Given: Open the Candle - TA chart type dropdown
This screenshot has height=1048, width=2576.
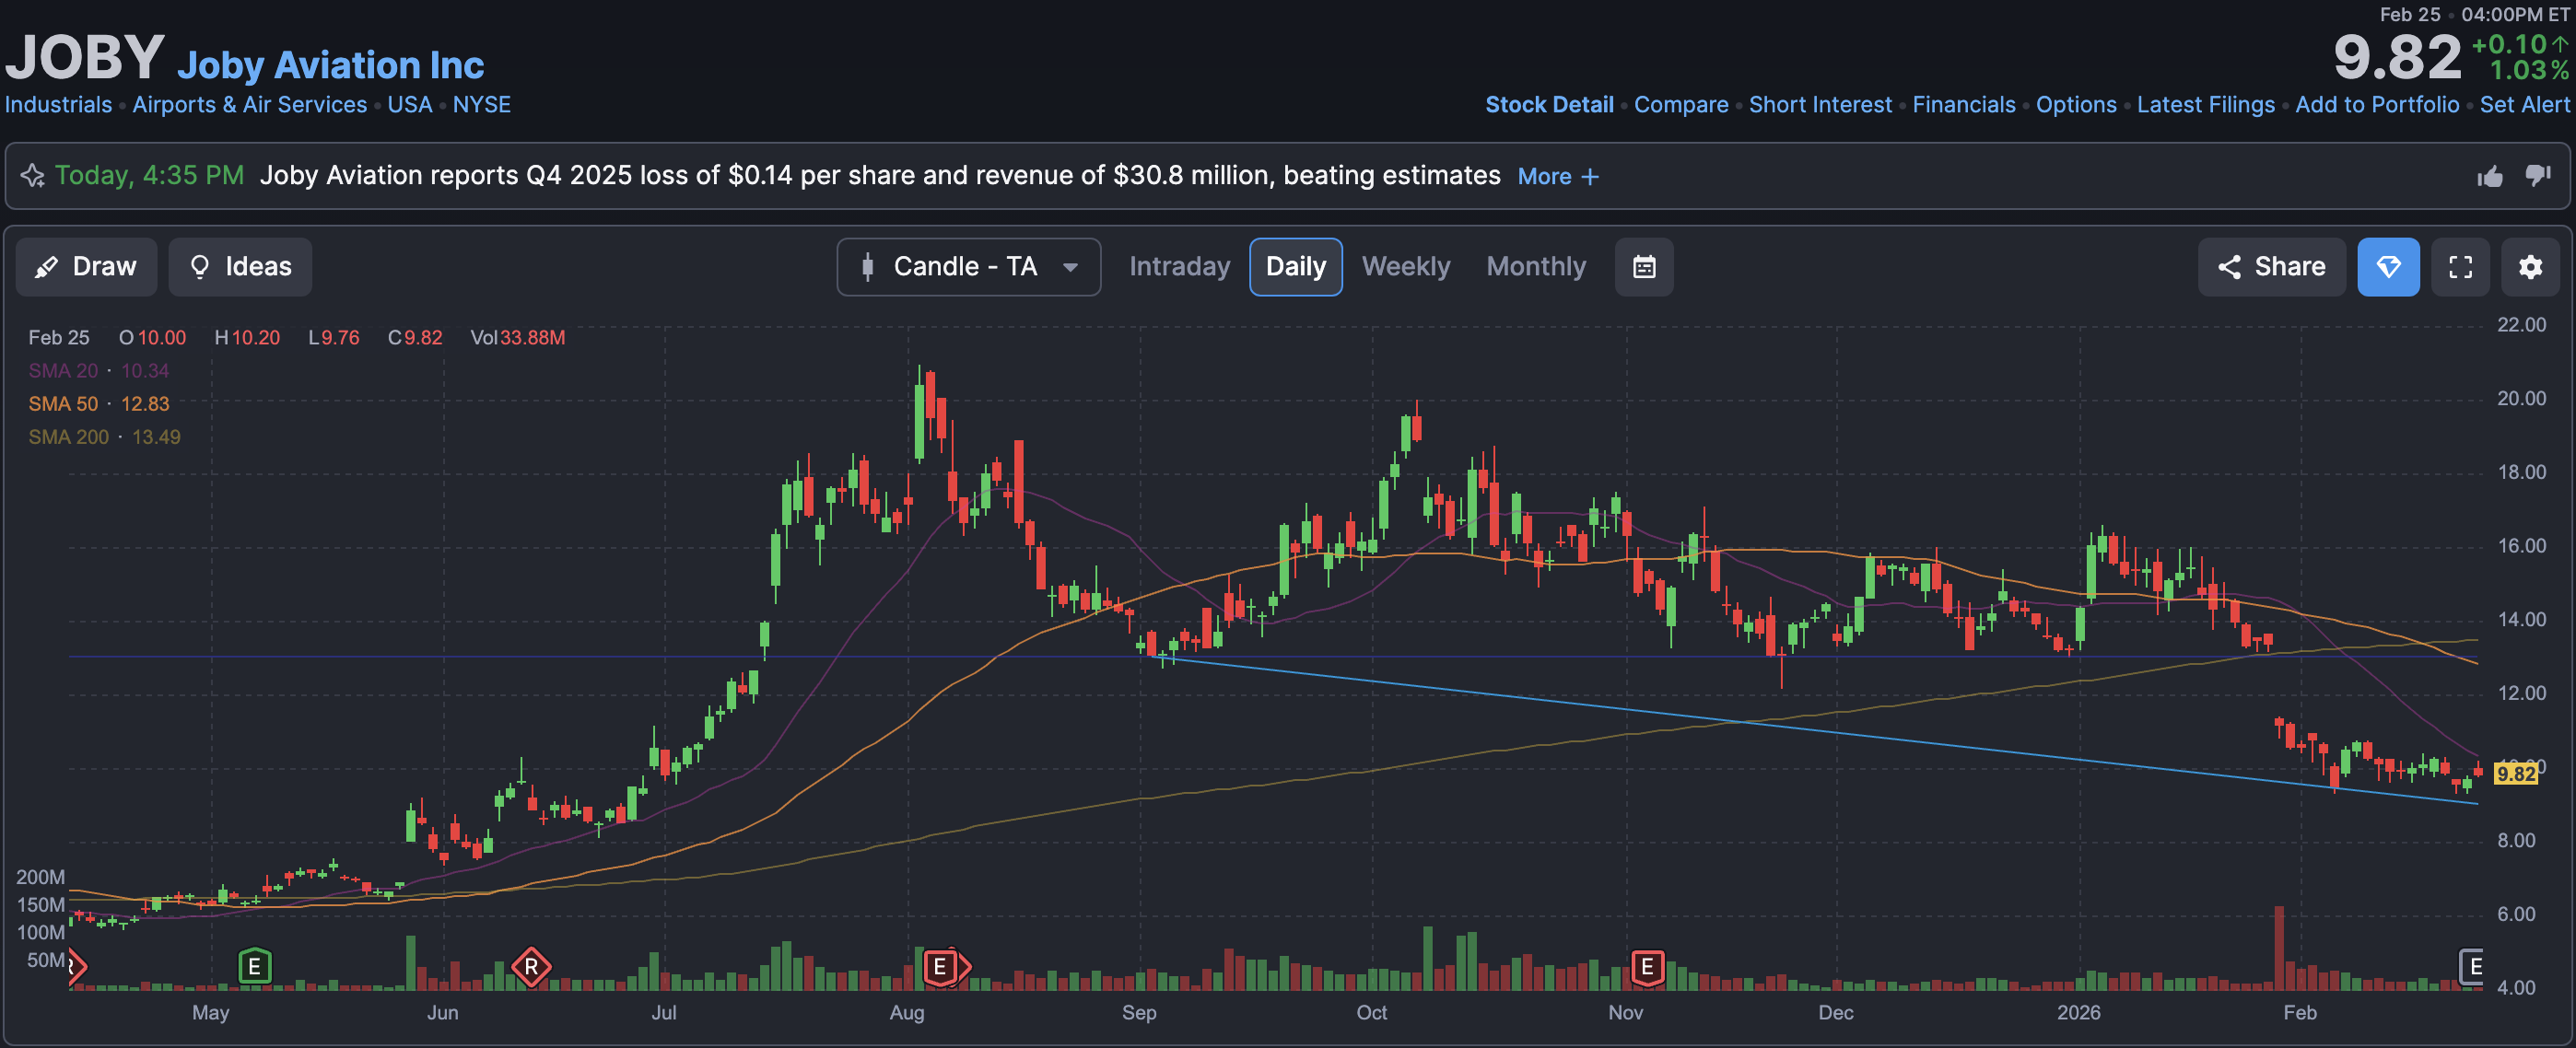Looking at the screenshot, I should 968,267.
